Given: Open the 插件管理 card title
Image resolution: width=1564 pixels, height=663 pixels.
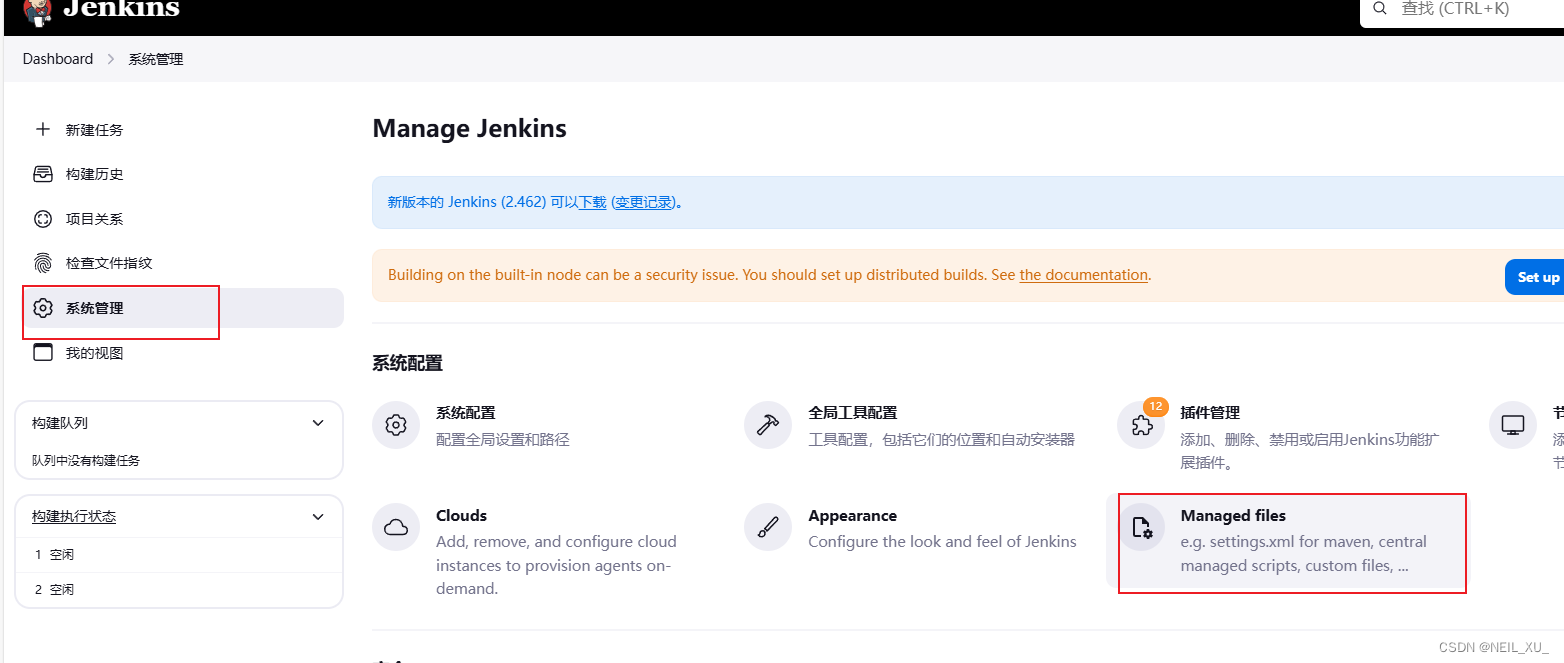Looking at the screenshot, I should [x=1210, y=413].
